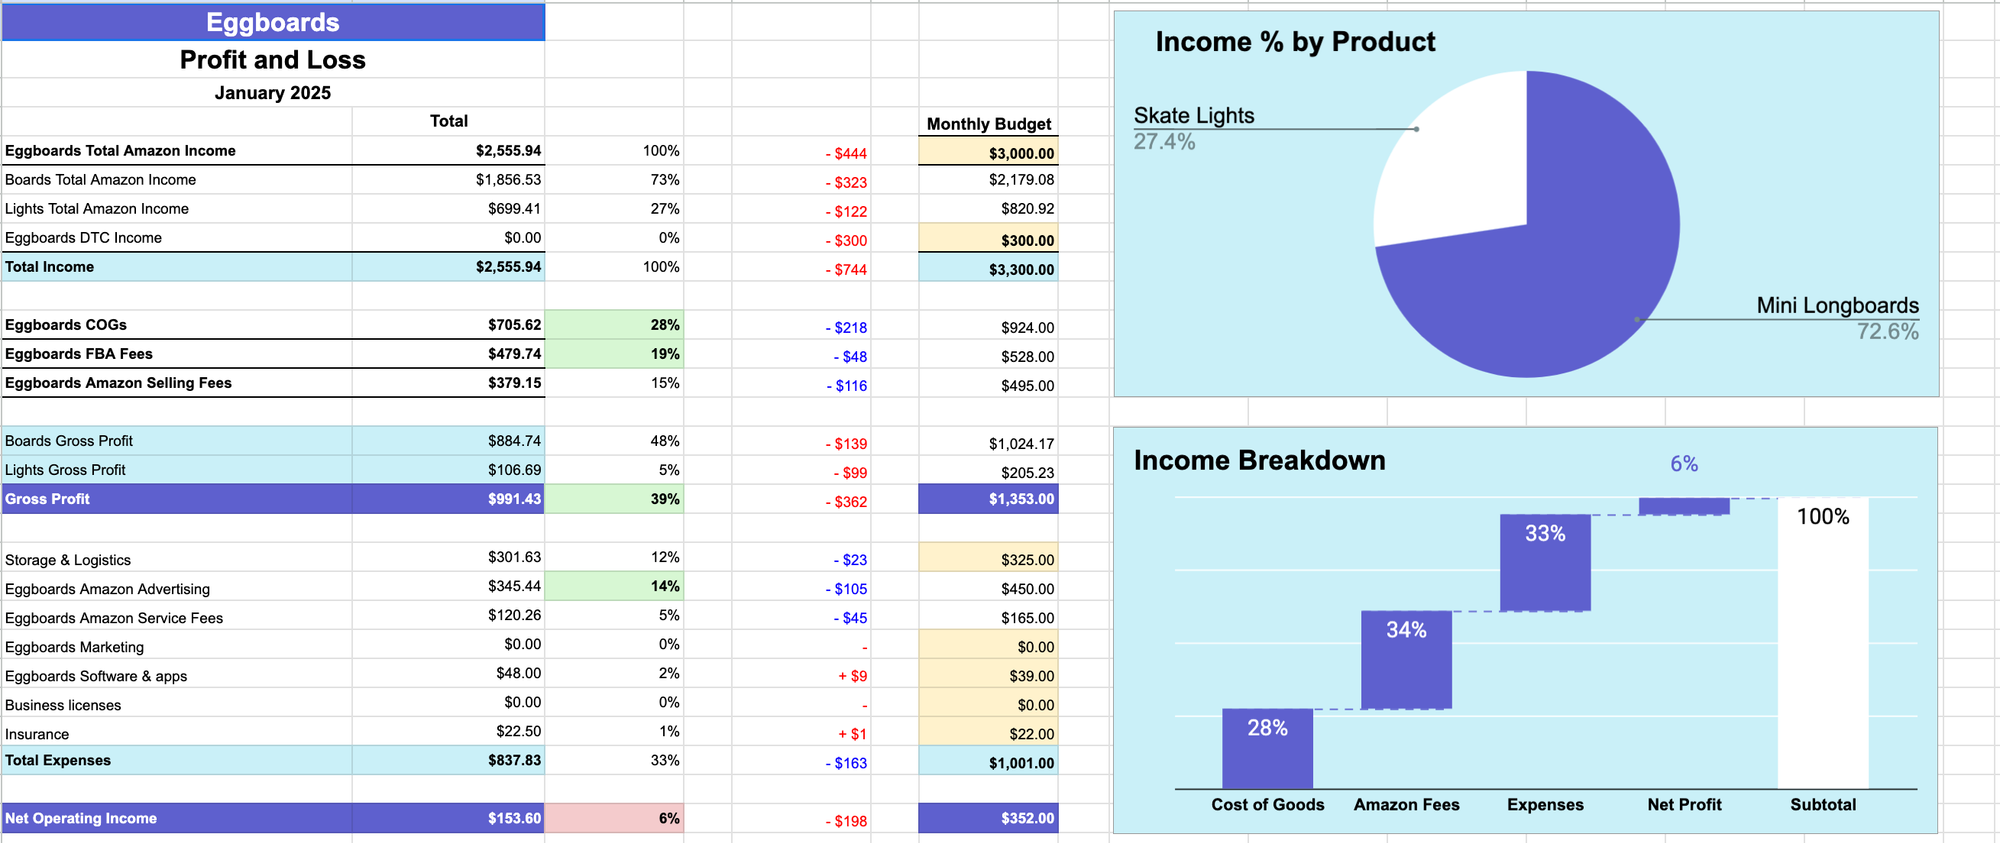Click the $379.15 selling fees value
Screen dimensions: 2000x843
(x=514, y=383)
